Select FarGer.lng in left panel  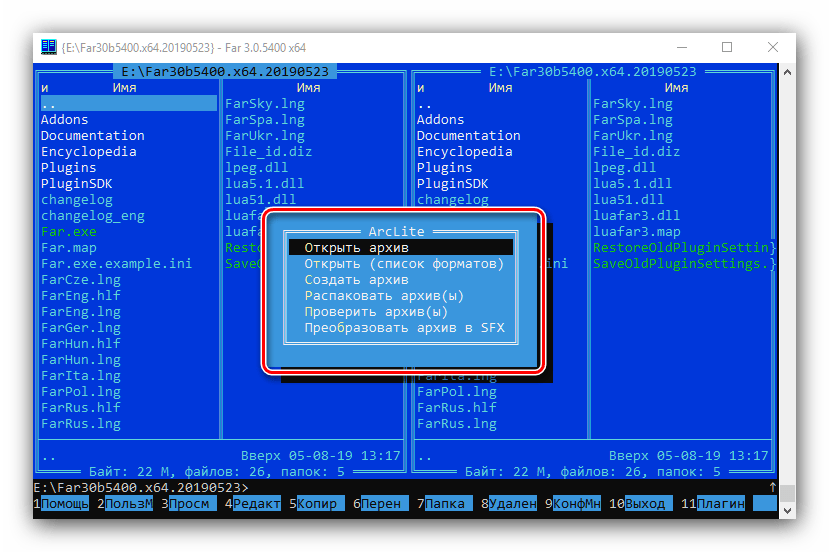tap(81, 328)
